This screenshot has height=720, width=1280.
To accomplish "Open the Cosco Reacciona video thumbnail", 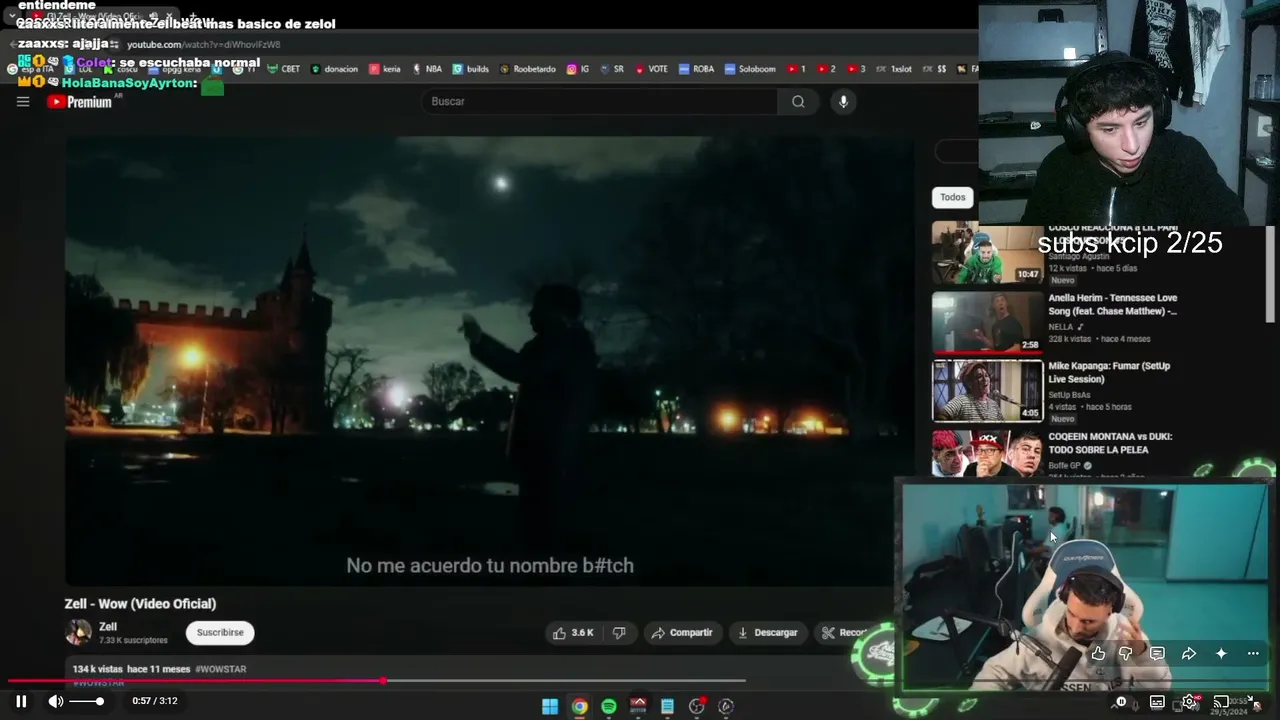I will (987, 253).
